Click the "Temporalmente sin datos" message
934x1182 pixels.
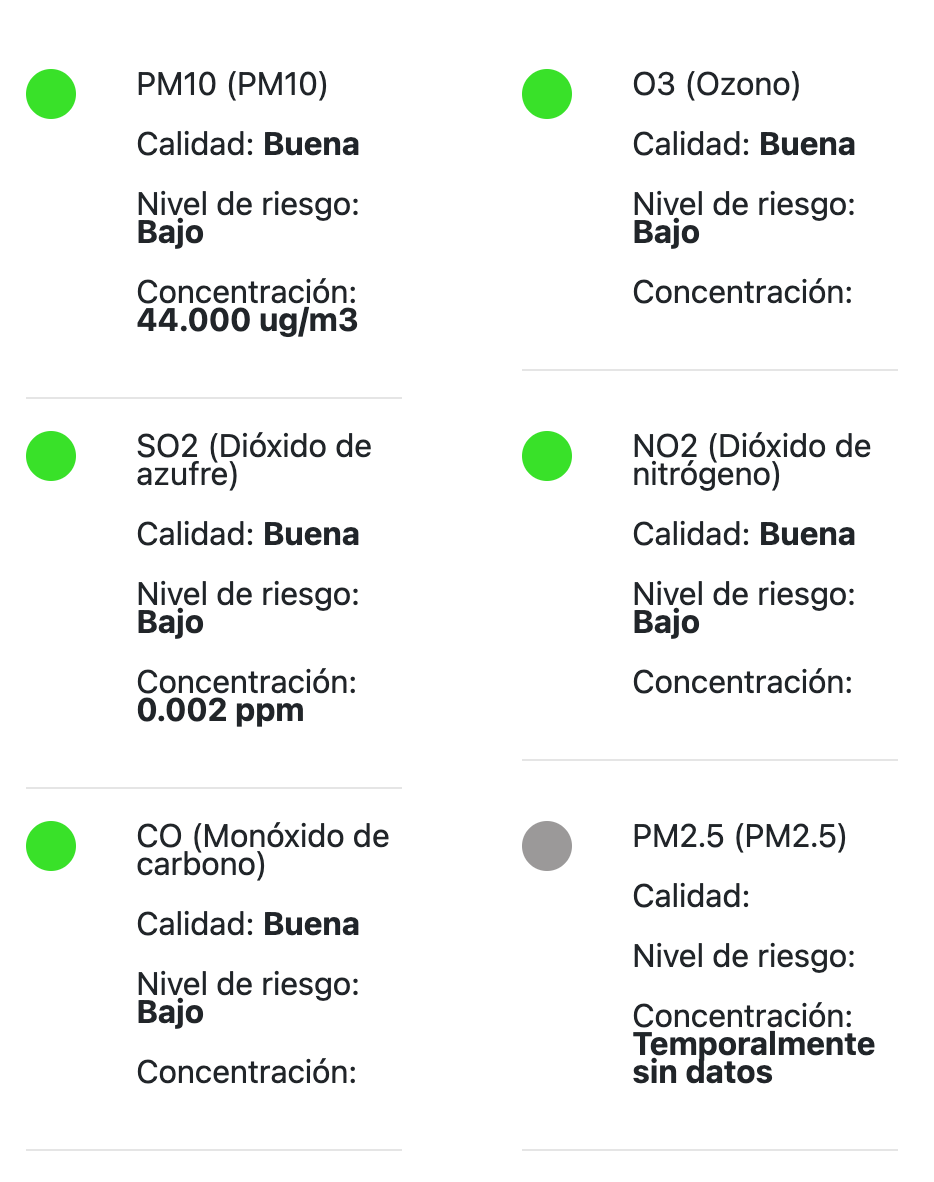click(753, 1059)
